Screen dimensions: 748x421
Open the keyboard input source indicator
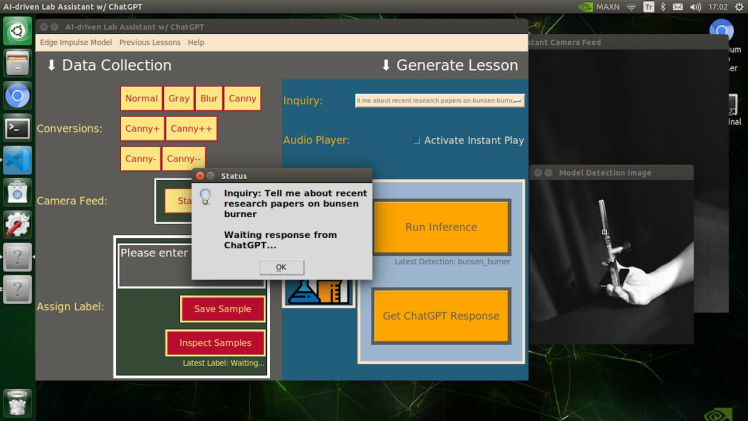(x=648, y=7)
